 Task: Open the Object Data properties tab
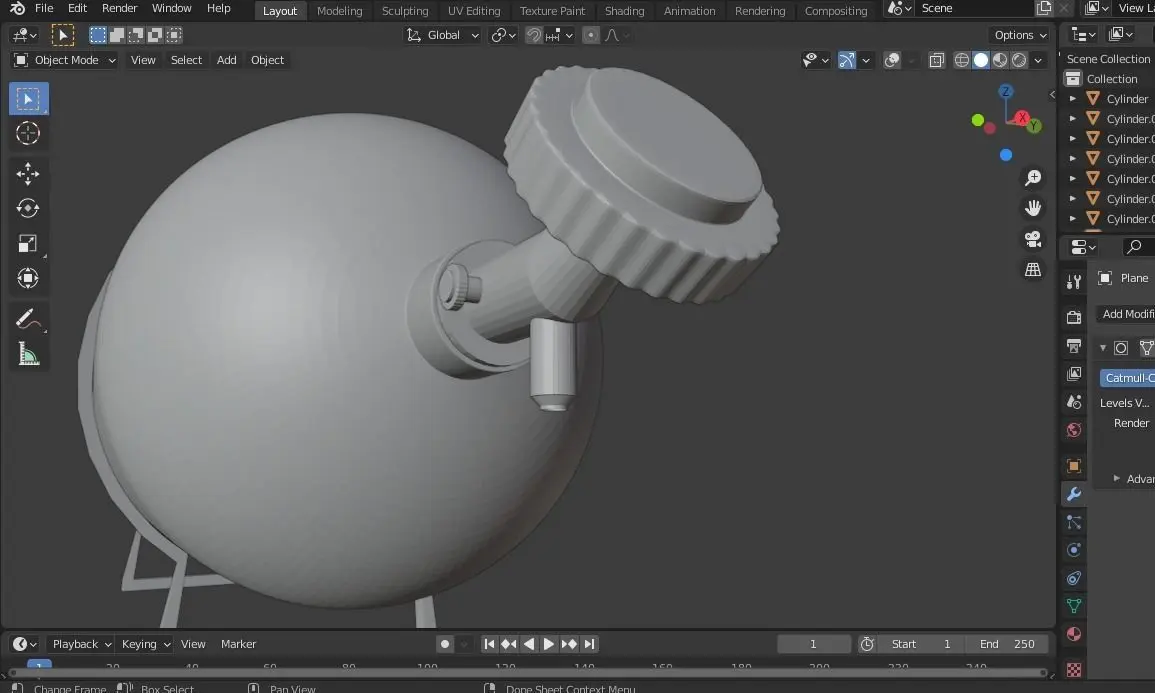[x=1074, y=606]
